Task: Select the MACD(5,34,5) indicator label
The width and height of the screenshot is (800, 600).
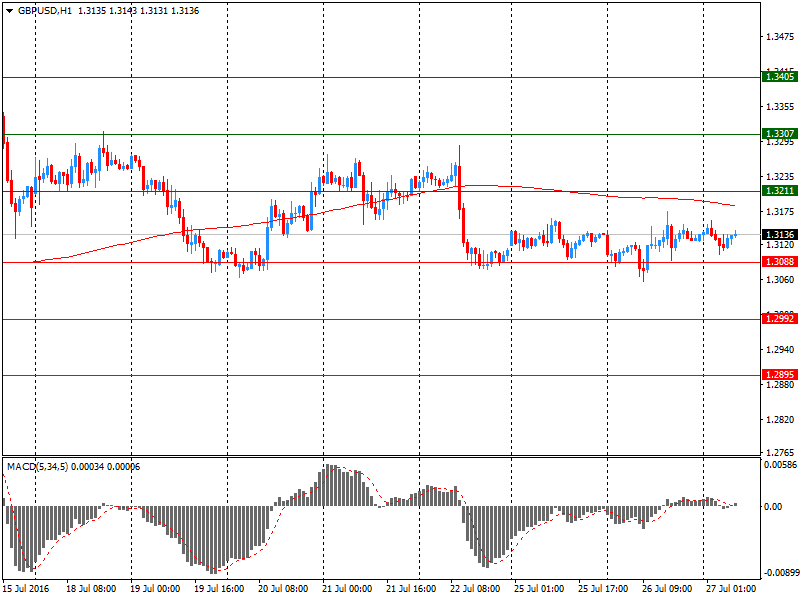Action: coord(37,467)
